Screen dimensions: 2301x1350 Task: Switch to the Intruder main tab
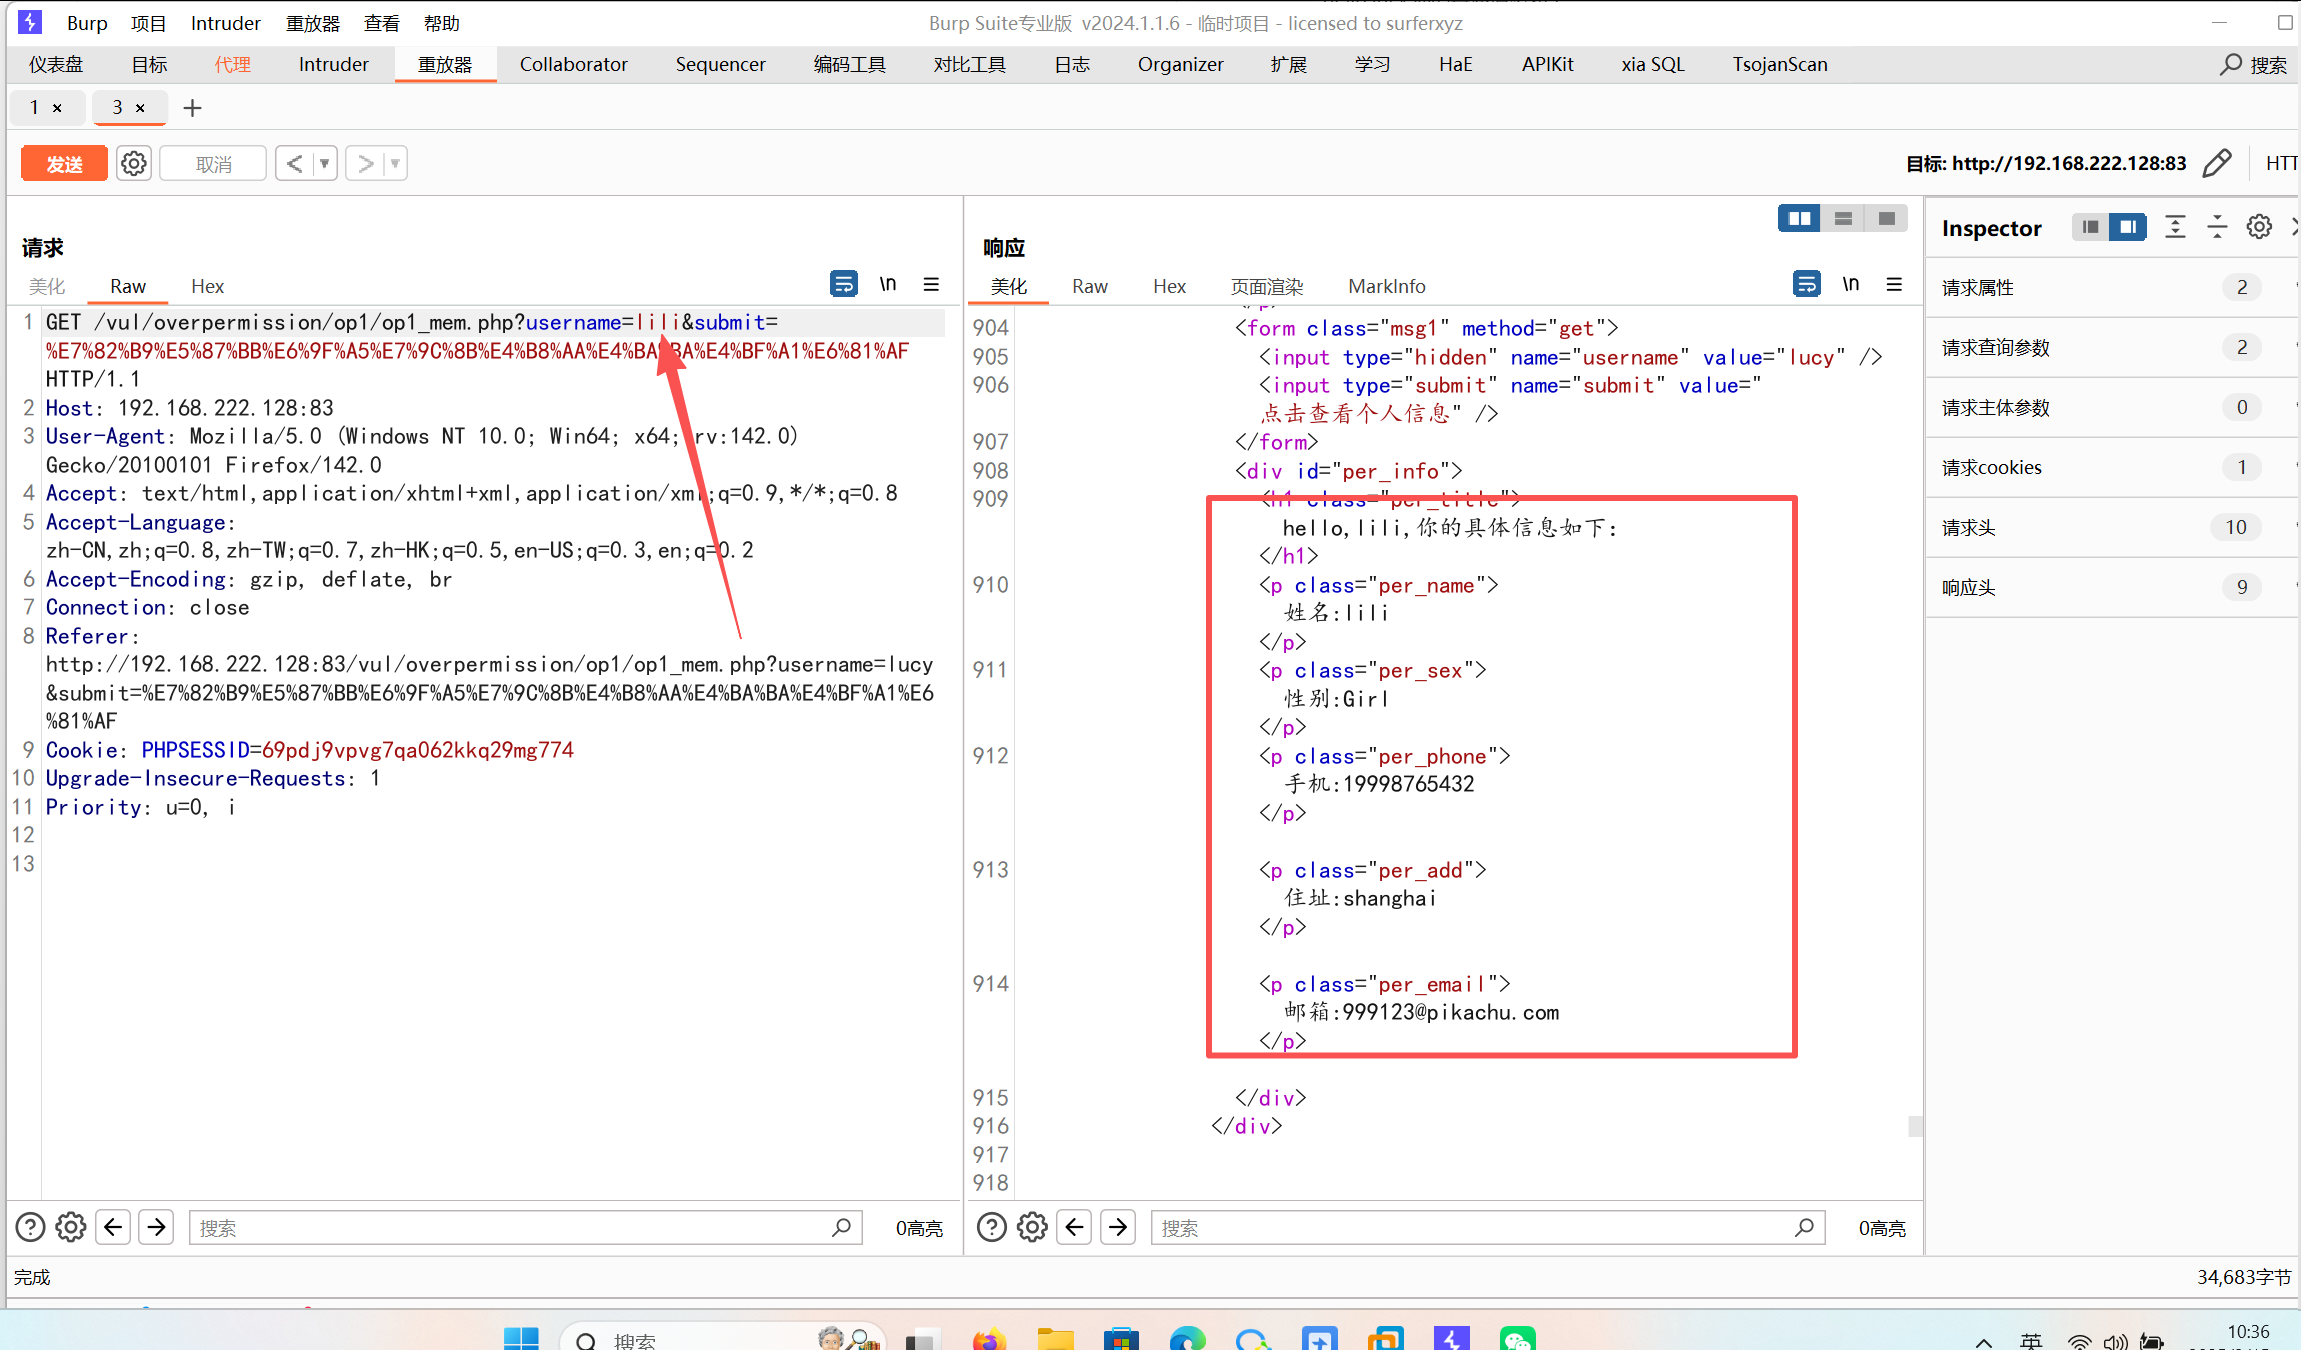(333, 64)
